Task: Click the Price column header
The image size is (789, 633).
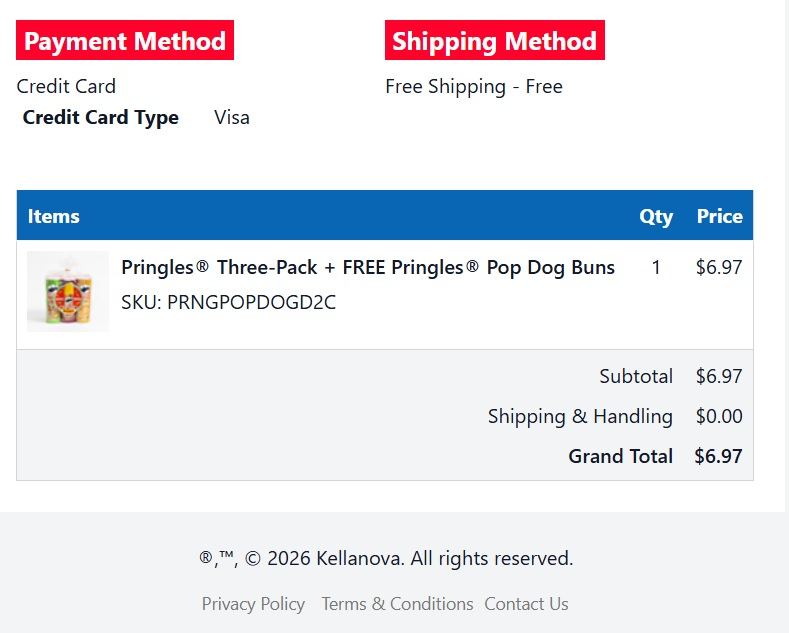Action: click(720, 216)
